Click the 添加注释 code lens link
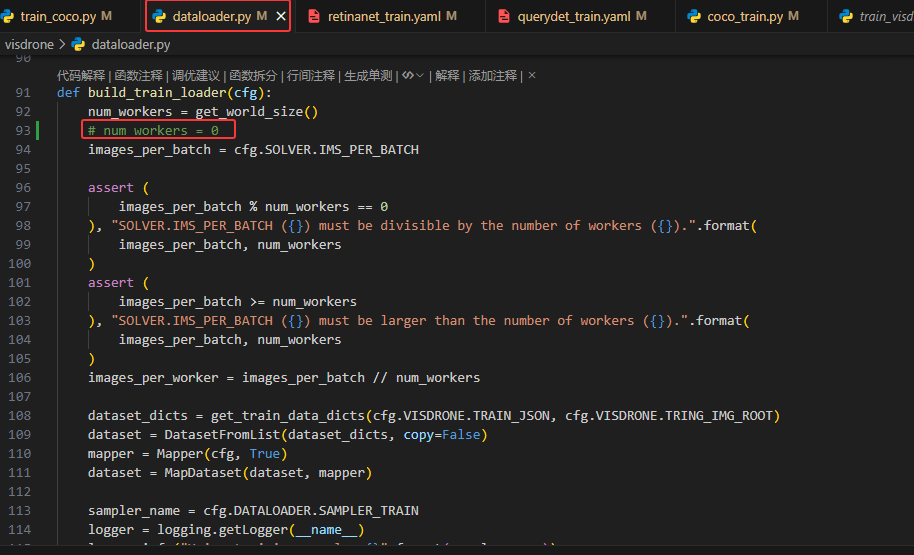This screenshot has width=914, height=555. (x=493, y=76)
